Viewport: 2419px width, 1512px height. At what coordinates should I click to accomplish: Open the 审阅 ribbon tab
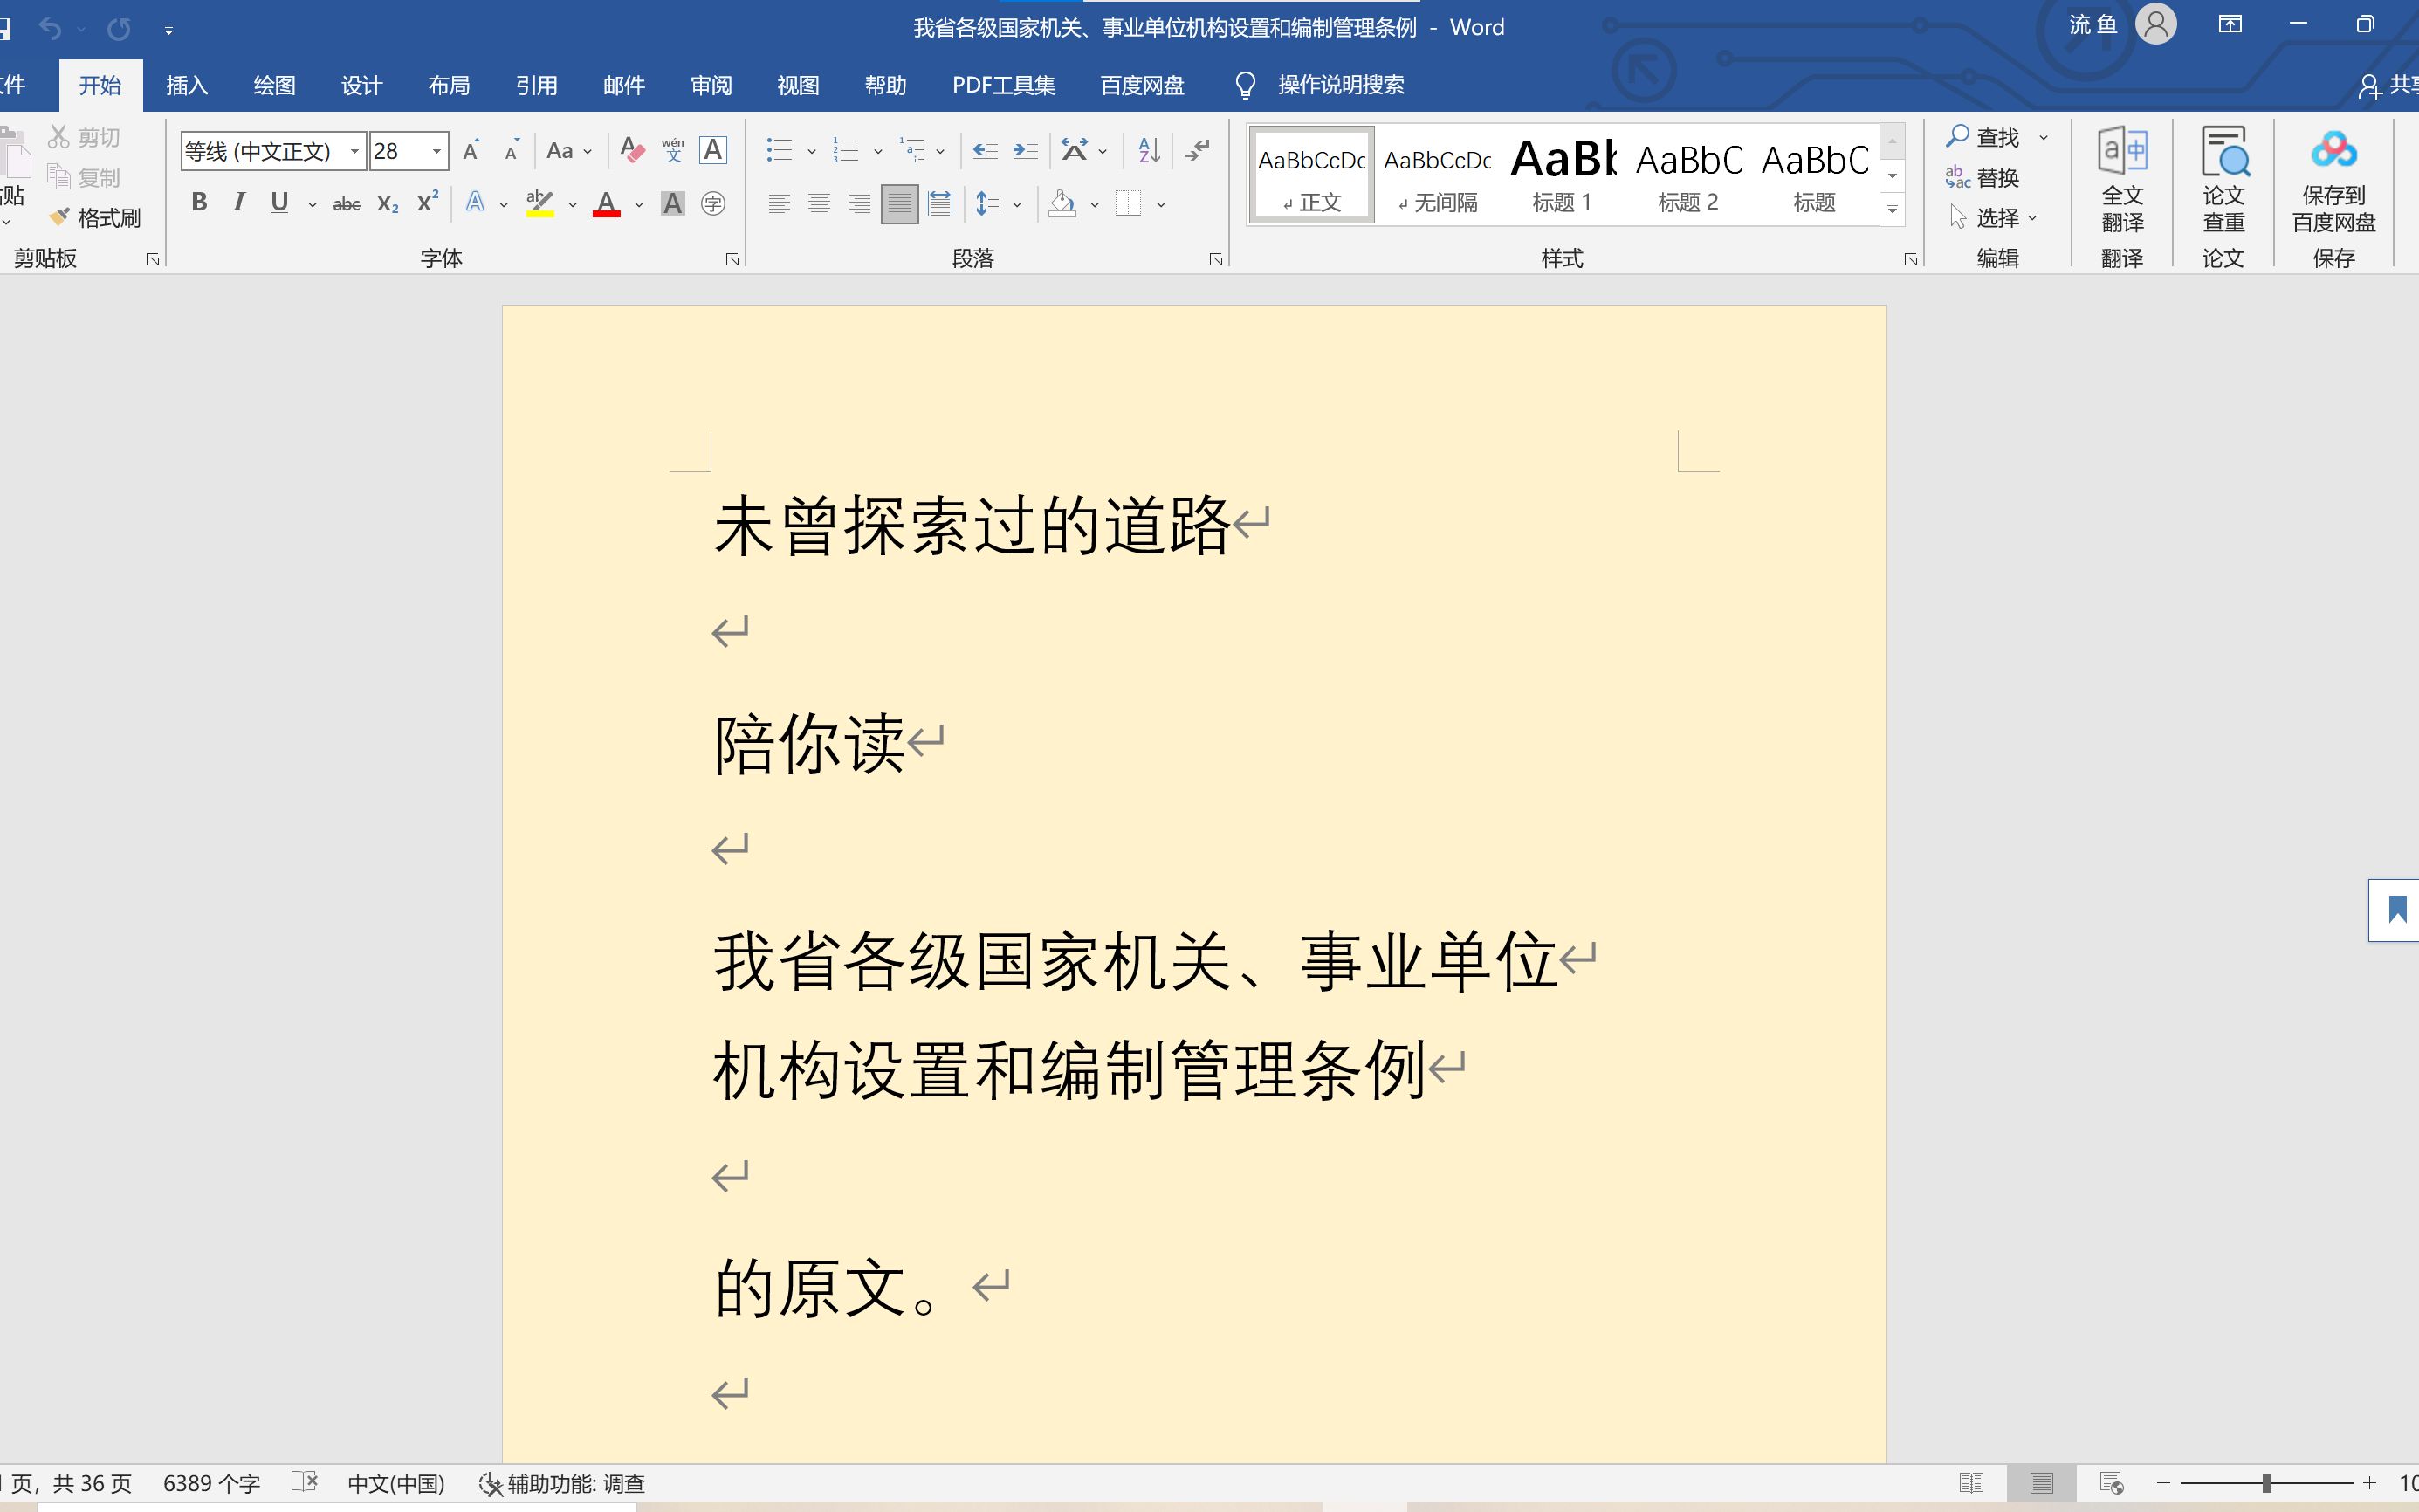tap(711, 85)
